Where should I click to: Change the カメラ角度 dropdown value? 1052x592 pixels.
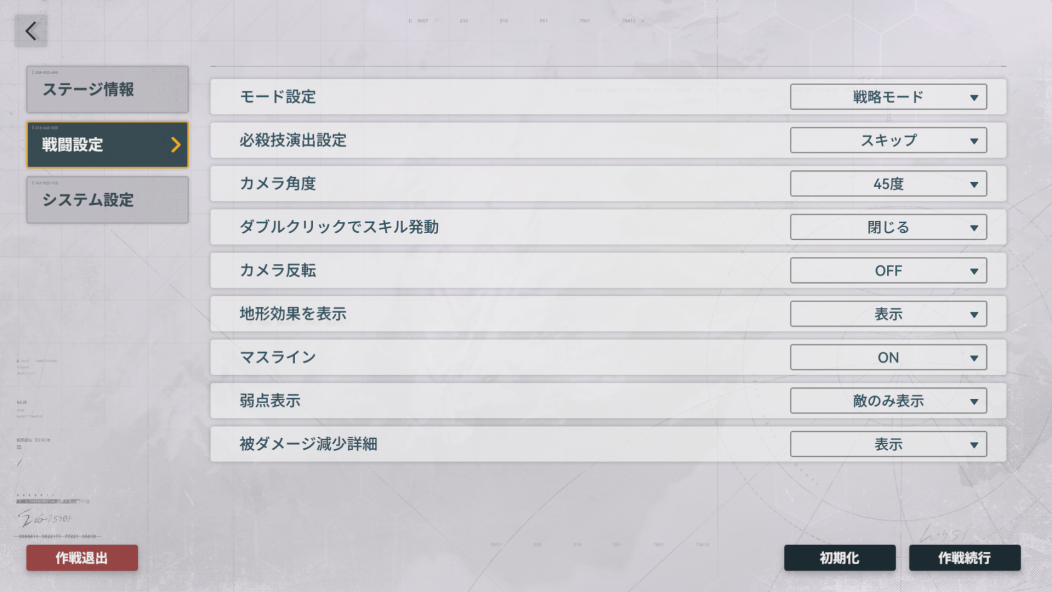(x=888, y=184)
